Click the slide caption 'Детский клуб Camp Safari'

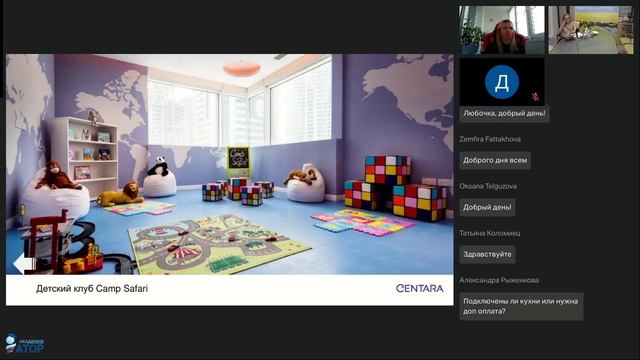coord(92,289)
